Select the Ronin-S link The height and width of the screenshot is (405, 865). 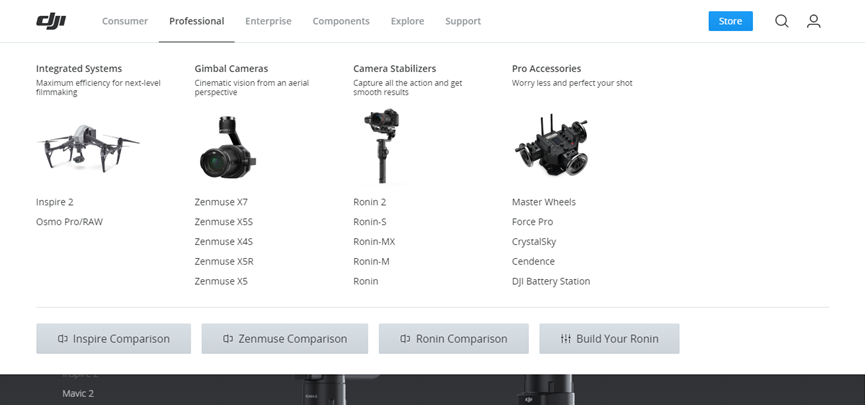369,222
